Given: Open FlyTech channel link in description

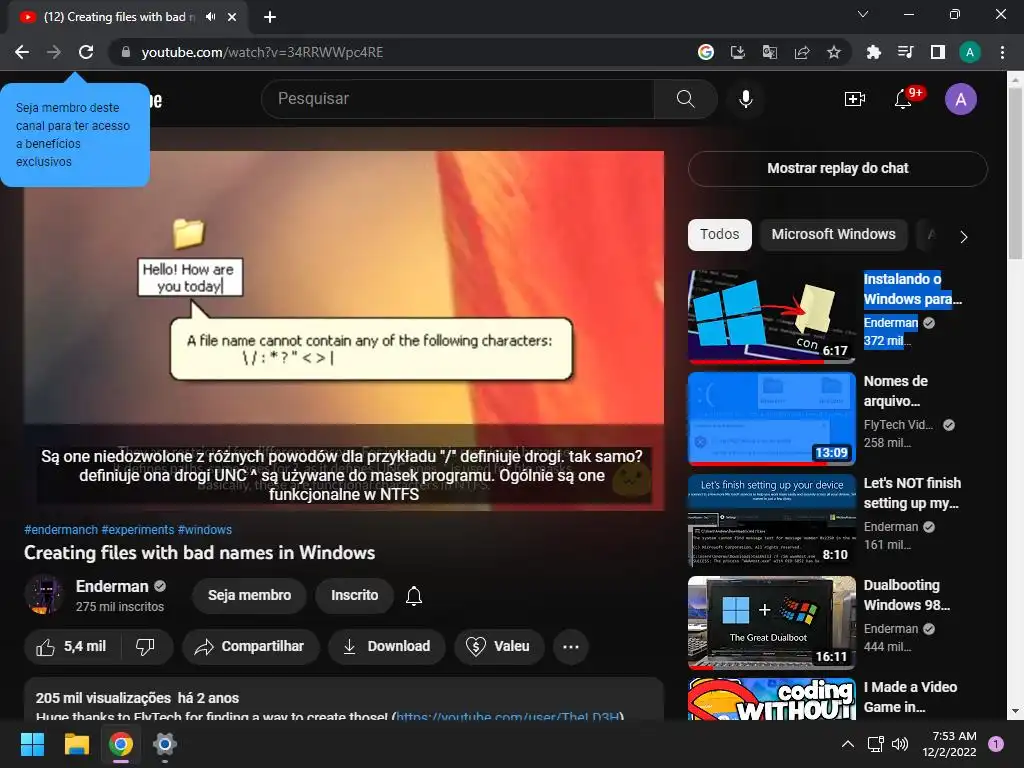Looking at the screenshot, I should click(507, 716).
